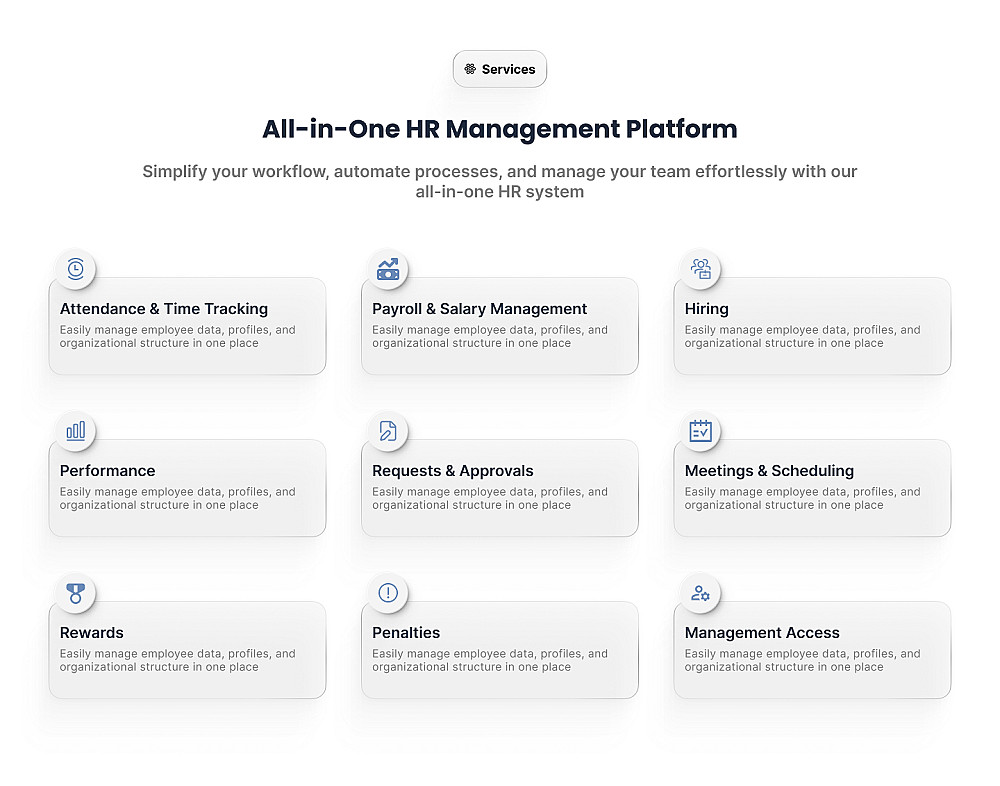The height and width of the screenshot is (786, 1000).
Task: Click the Penalties exclamation icon
Action: point(388,593)
